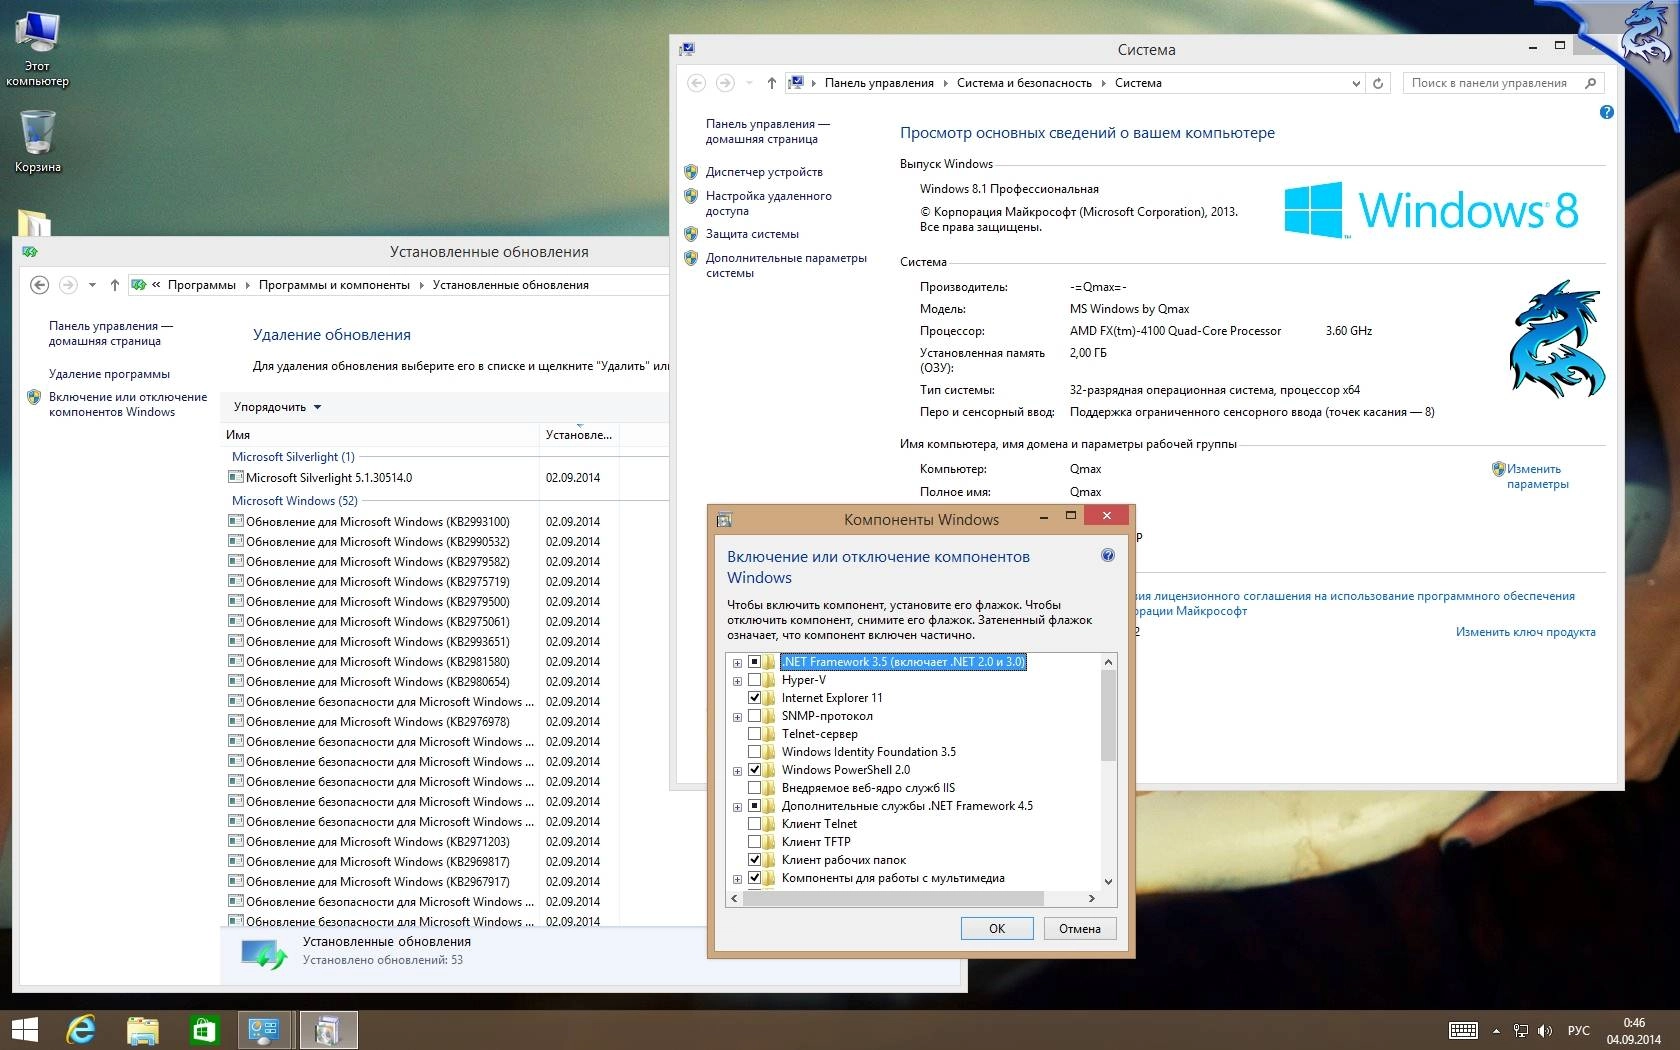The height and width of the screenshot is (1050, 1680).
Task: Click 'Система и безопасность' breadcrumb
Action: pyautogui.click(x=1024, y=83)
